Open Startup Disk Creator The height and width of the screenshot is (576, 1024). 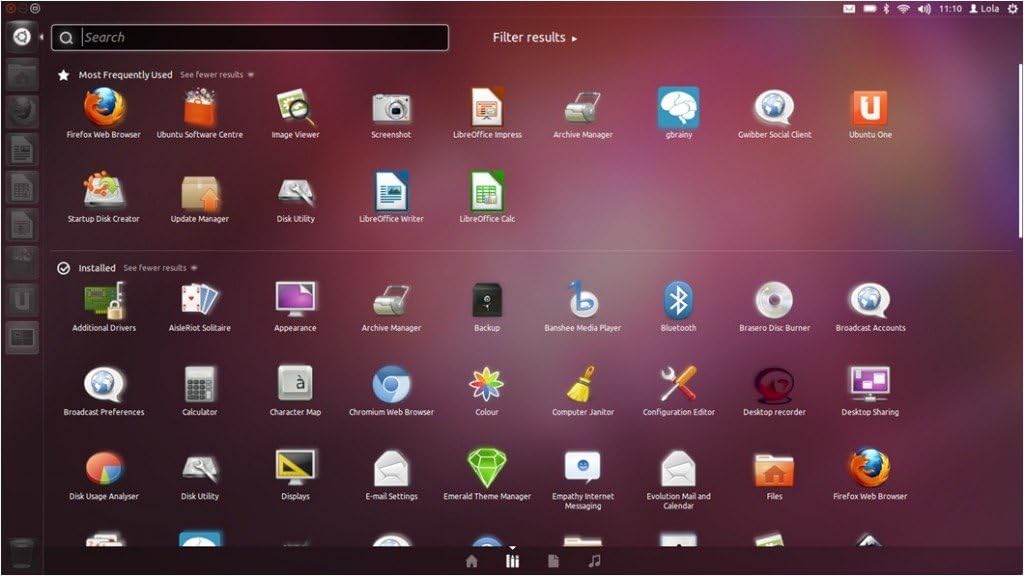click(x=104, y=191)
